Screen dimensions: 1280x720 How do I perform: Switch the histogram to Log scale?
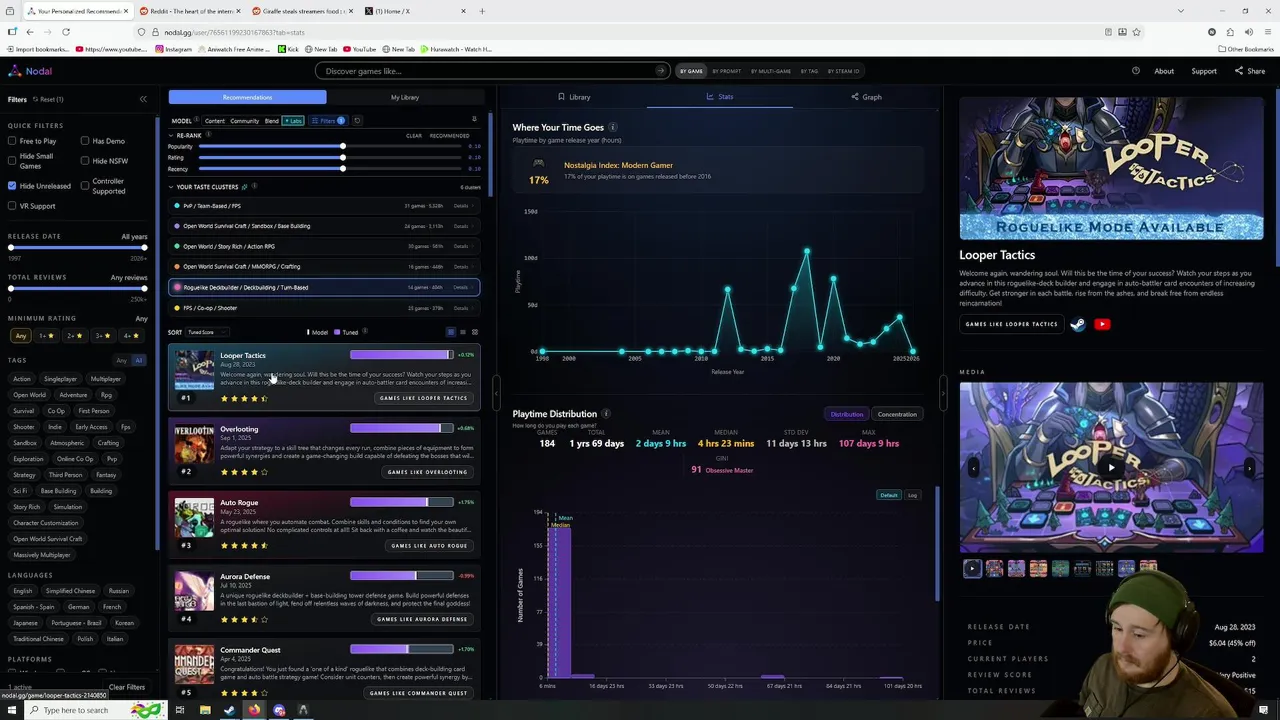pyautogui.click(x=912, y=495)
